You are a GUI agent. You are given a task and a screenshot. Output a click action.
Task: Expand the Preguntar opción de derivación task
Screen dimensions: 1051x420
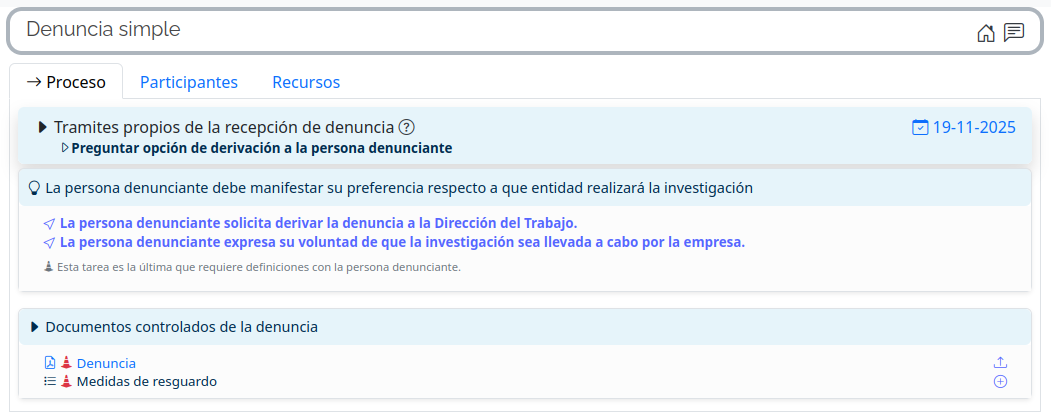click(66, 148)
